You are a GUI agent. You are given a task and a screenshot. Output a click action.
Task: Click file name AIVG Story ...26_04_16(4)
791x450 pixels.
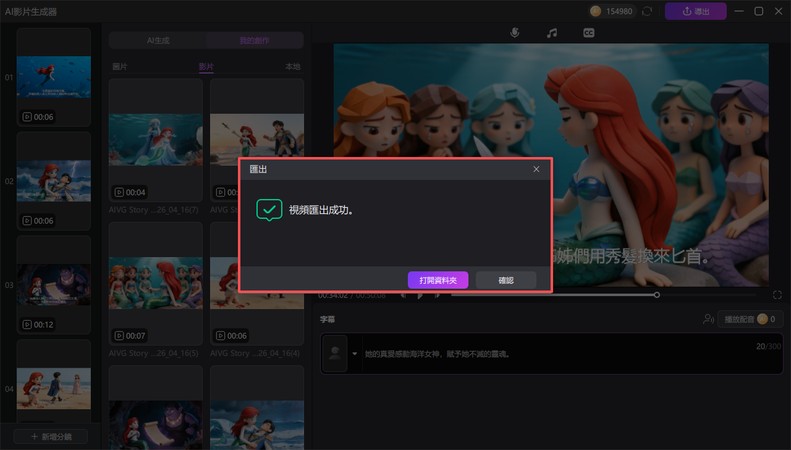[255, 353]
